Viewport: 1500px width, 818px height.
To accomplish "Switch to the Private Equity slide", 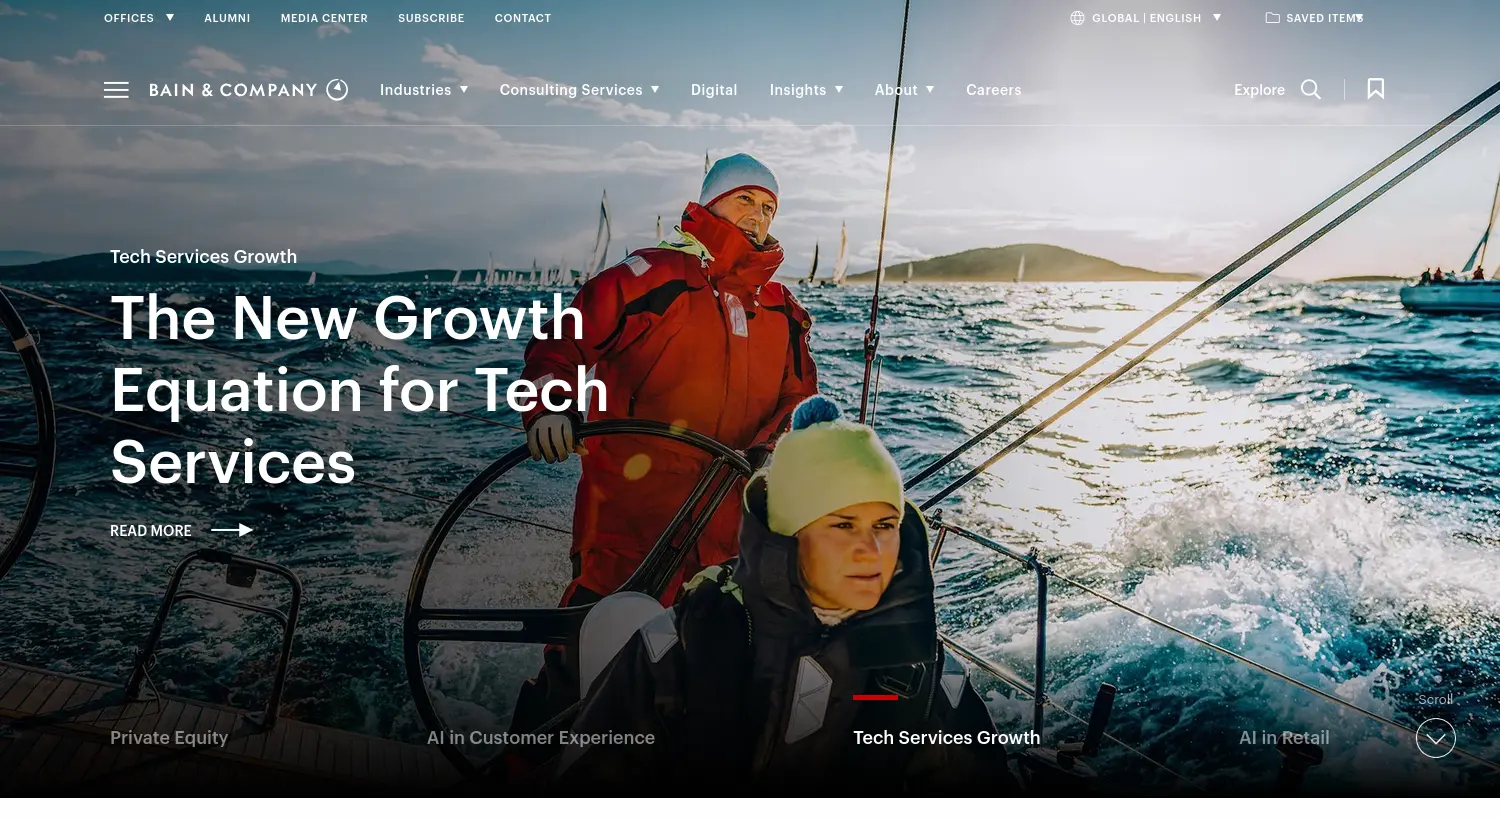I will click(x=169, y=738).
